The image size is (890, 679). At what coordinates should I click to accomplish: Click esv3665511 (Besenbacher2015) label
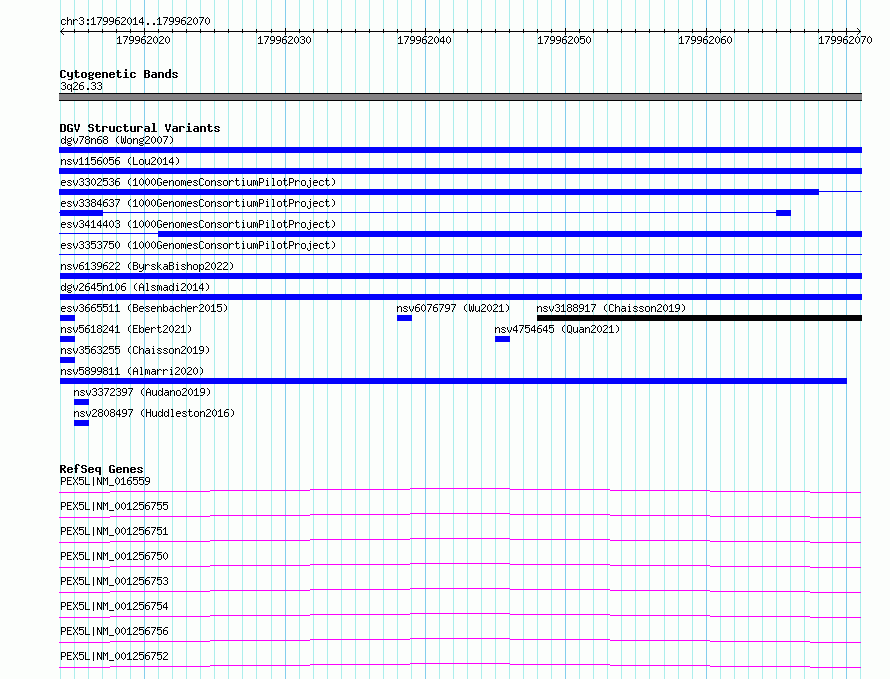(144, 308)
